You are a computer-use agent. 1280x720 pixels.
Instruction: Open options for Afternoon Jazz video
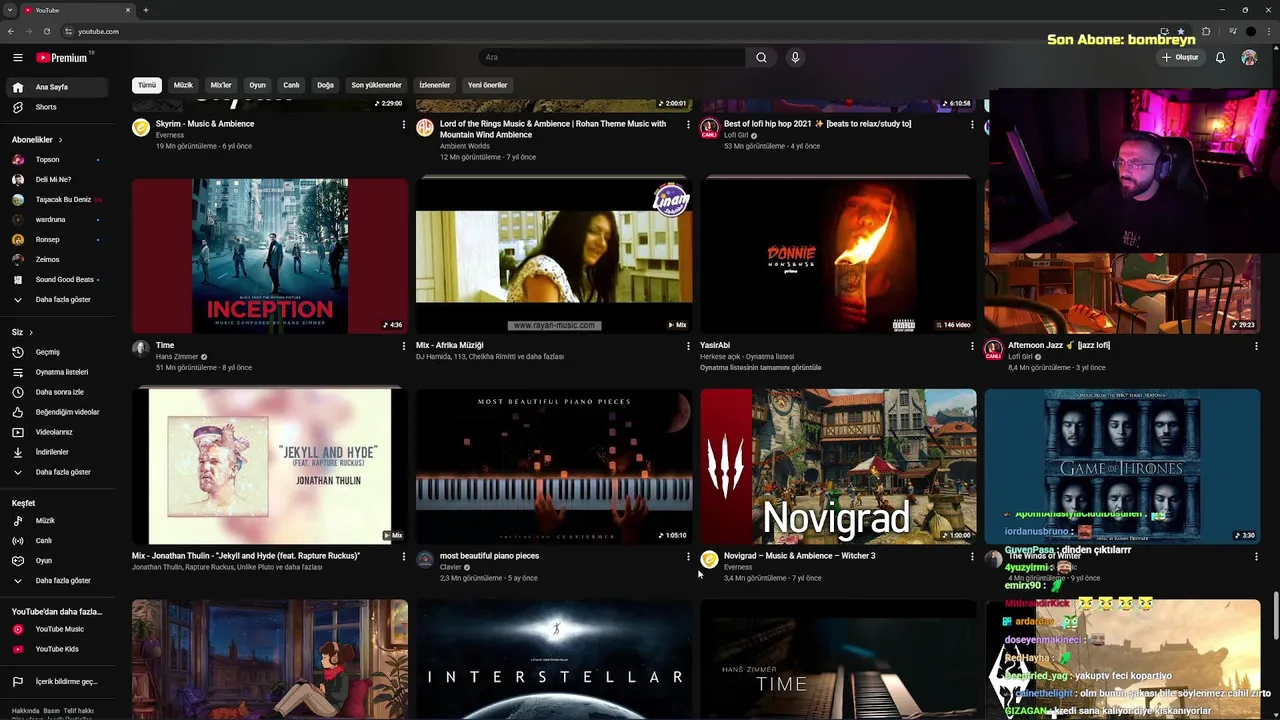click(x=1256, y=346)
